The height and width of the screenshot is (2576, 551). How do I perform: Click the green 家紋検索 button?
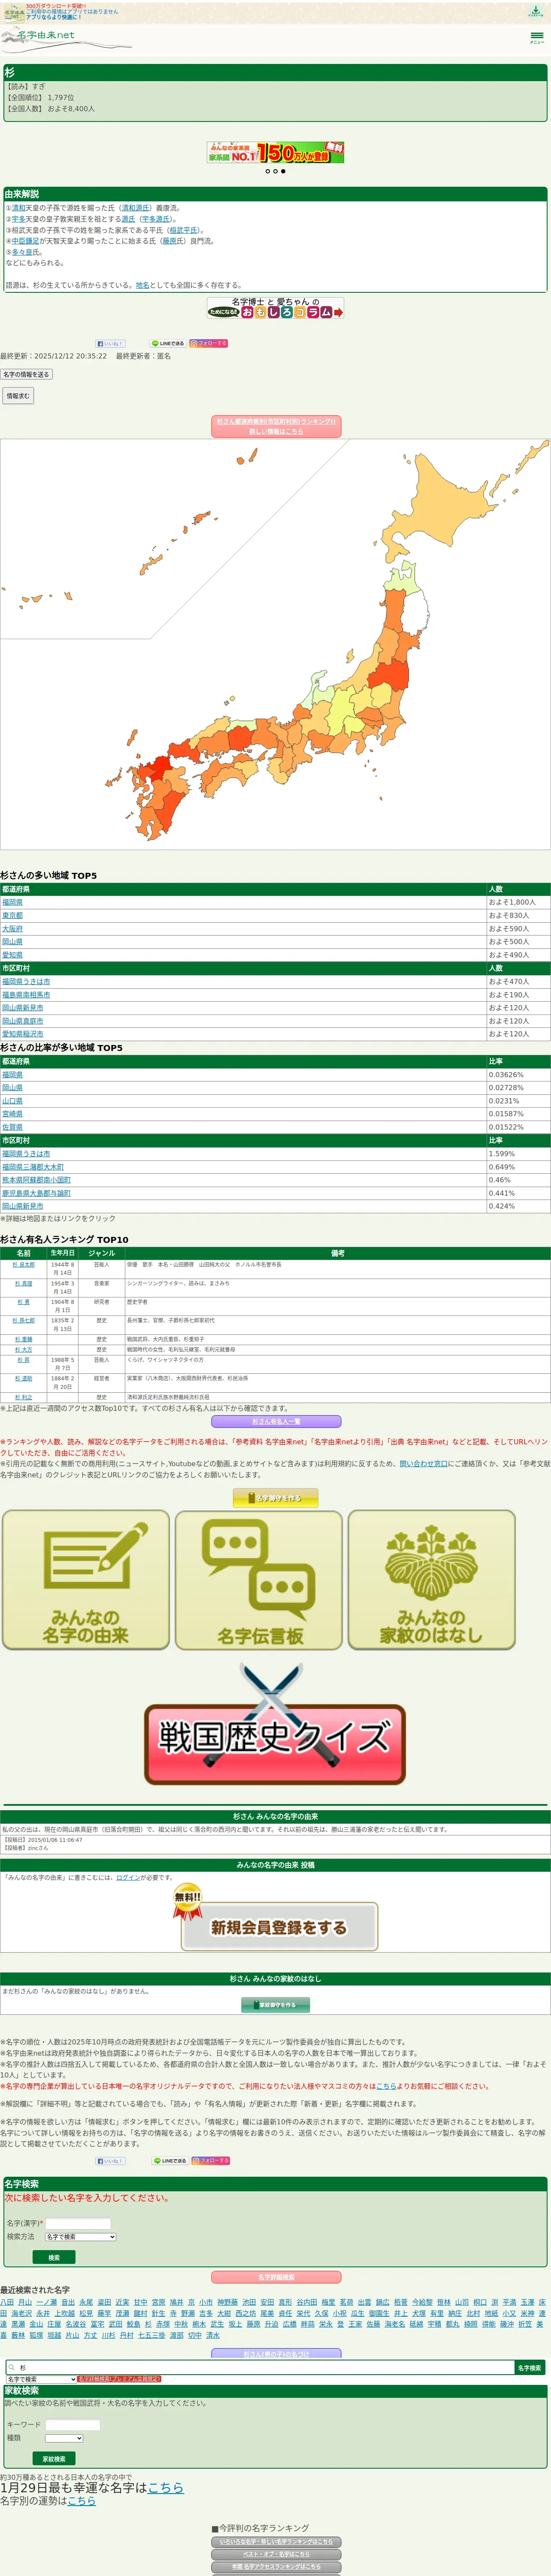pos(54,2459)
